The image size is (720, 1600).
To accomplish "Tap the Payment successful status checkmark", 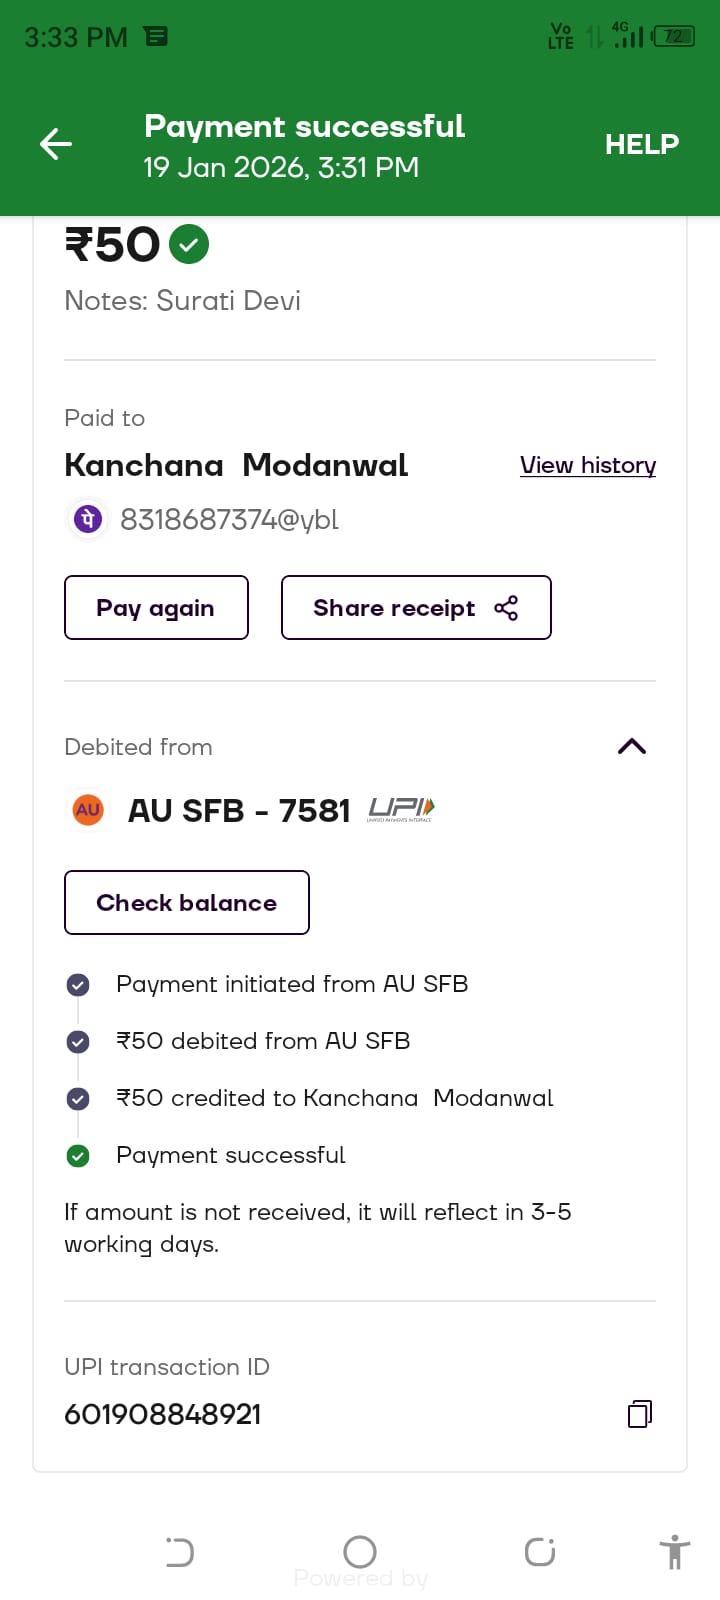I will pos(78,1156).
